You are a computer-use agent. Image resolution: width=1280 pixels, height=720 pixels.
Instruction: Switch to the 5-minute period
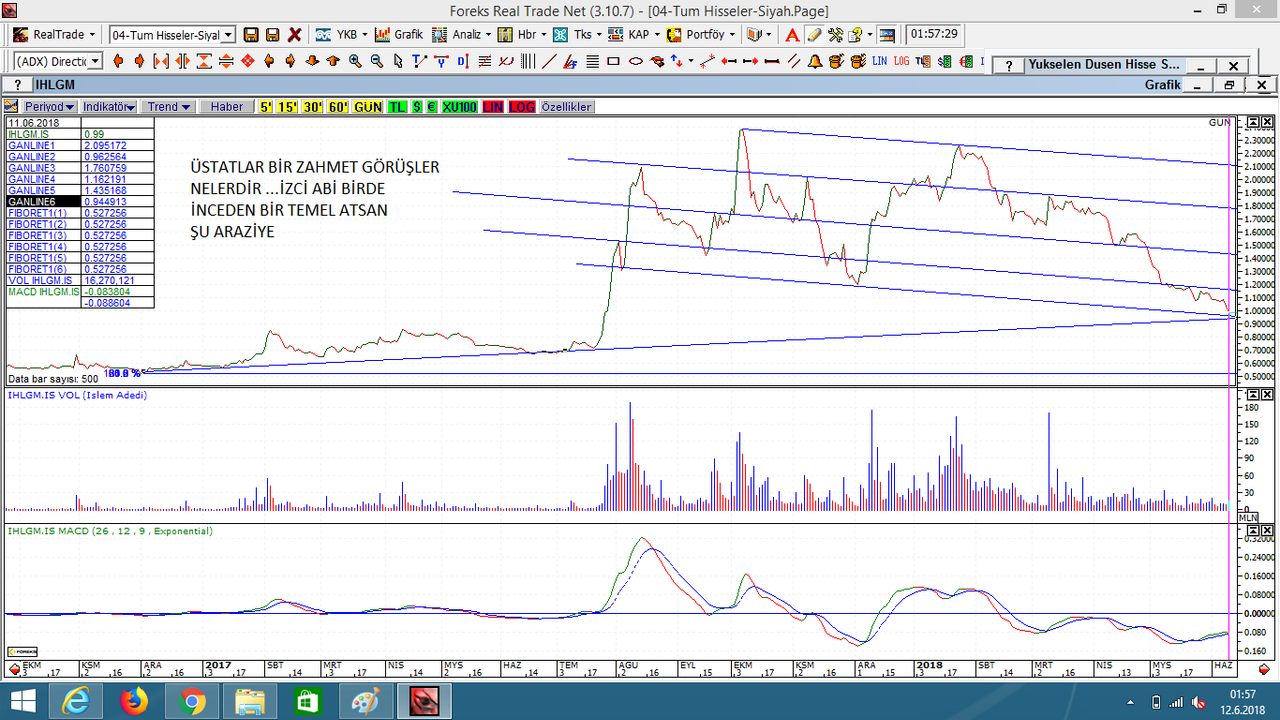[x=266, y=107]
